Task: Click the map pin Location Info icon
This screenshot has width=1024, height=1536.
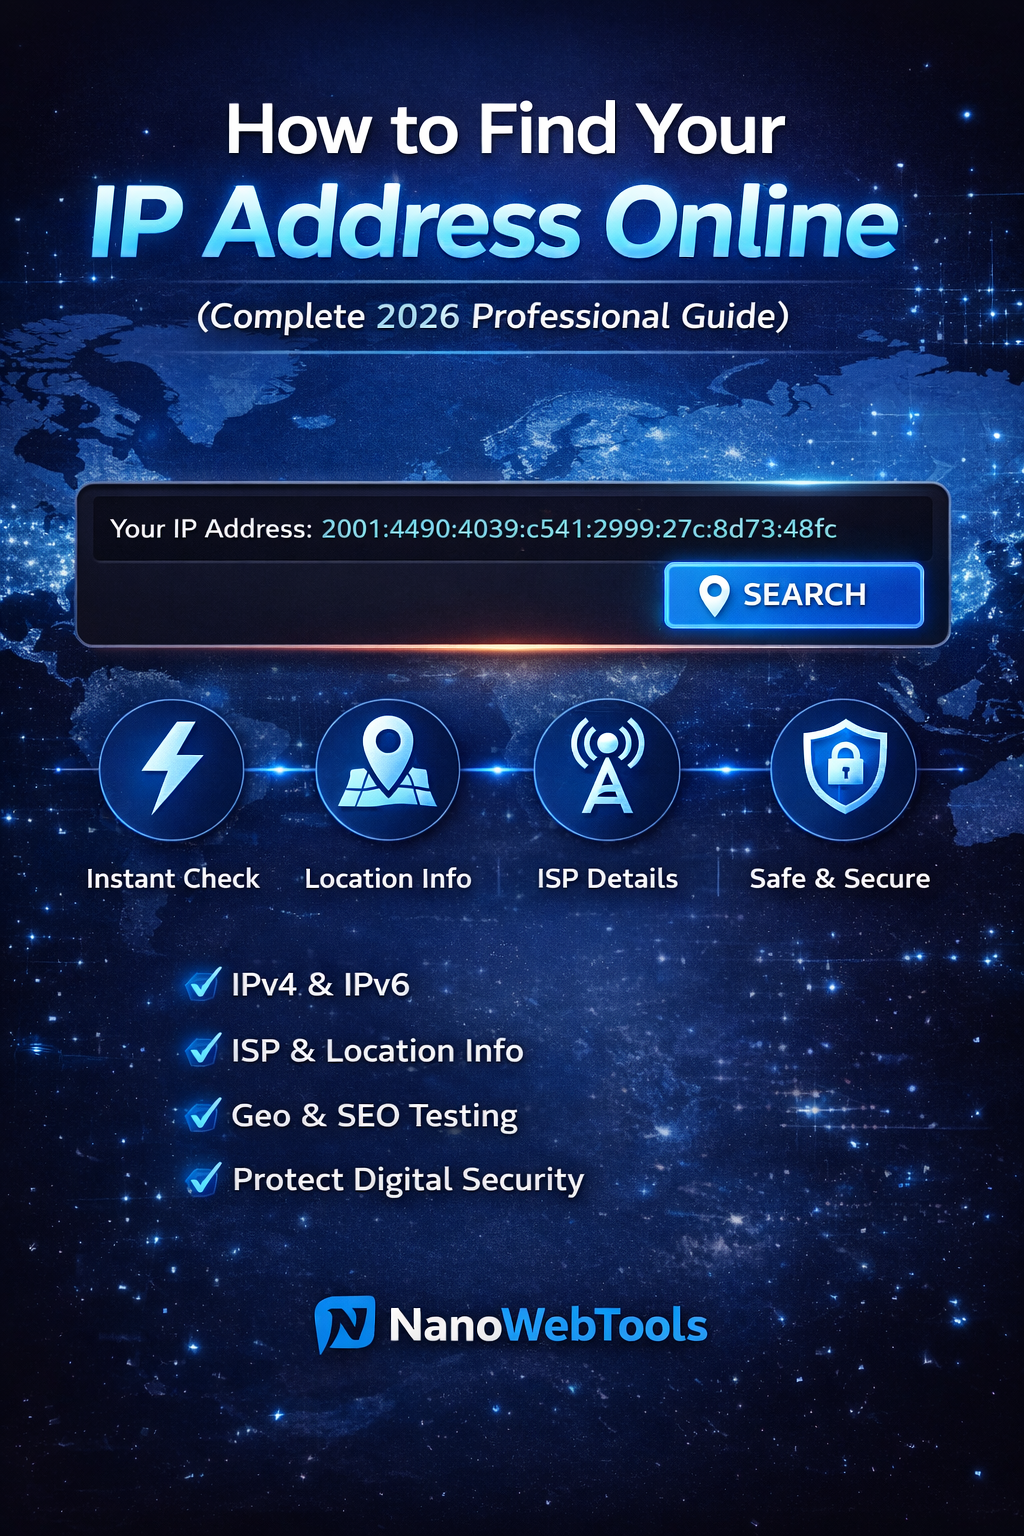Action: [x=388, y=769]
